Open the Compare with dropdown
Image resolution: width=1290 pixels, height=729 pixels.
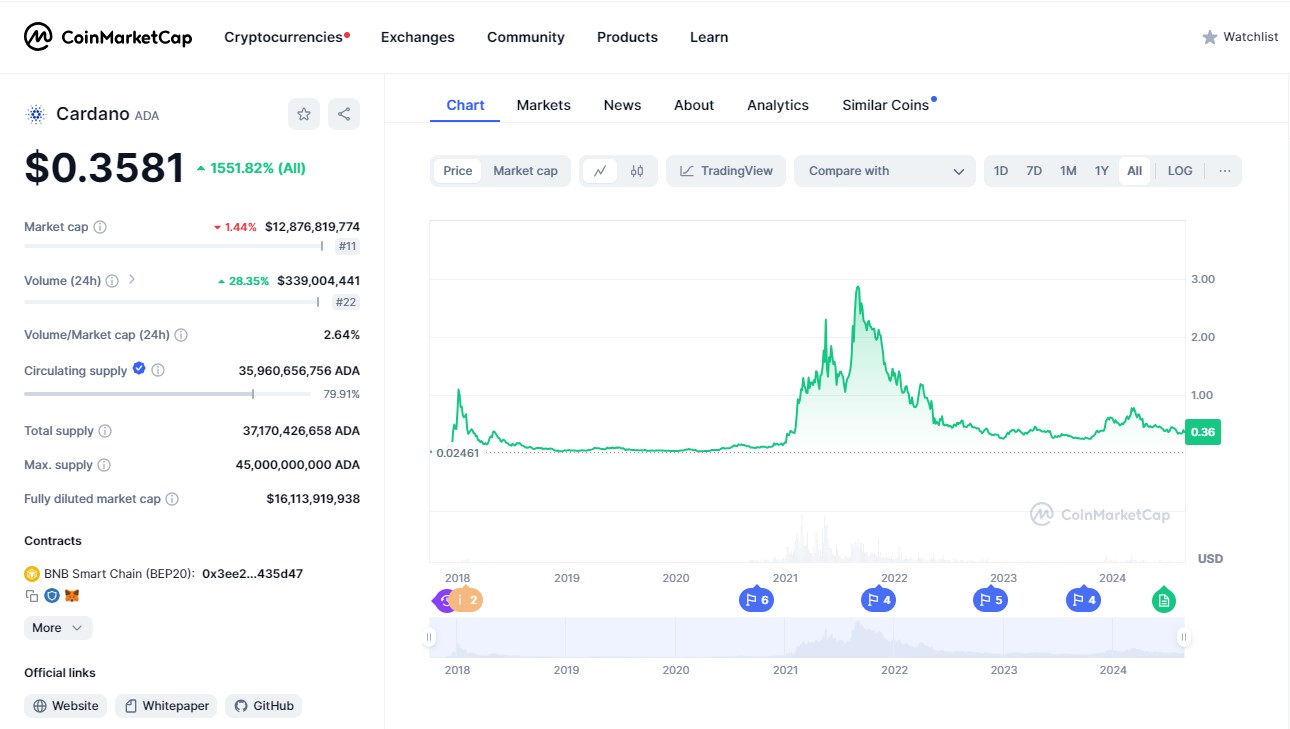tap(885, 171)
